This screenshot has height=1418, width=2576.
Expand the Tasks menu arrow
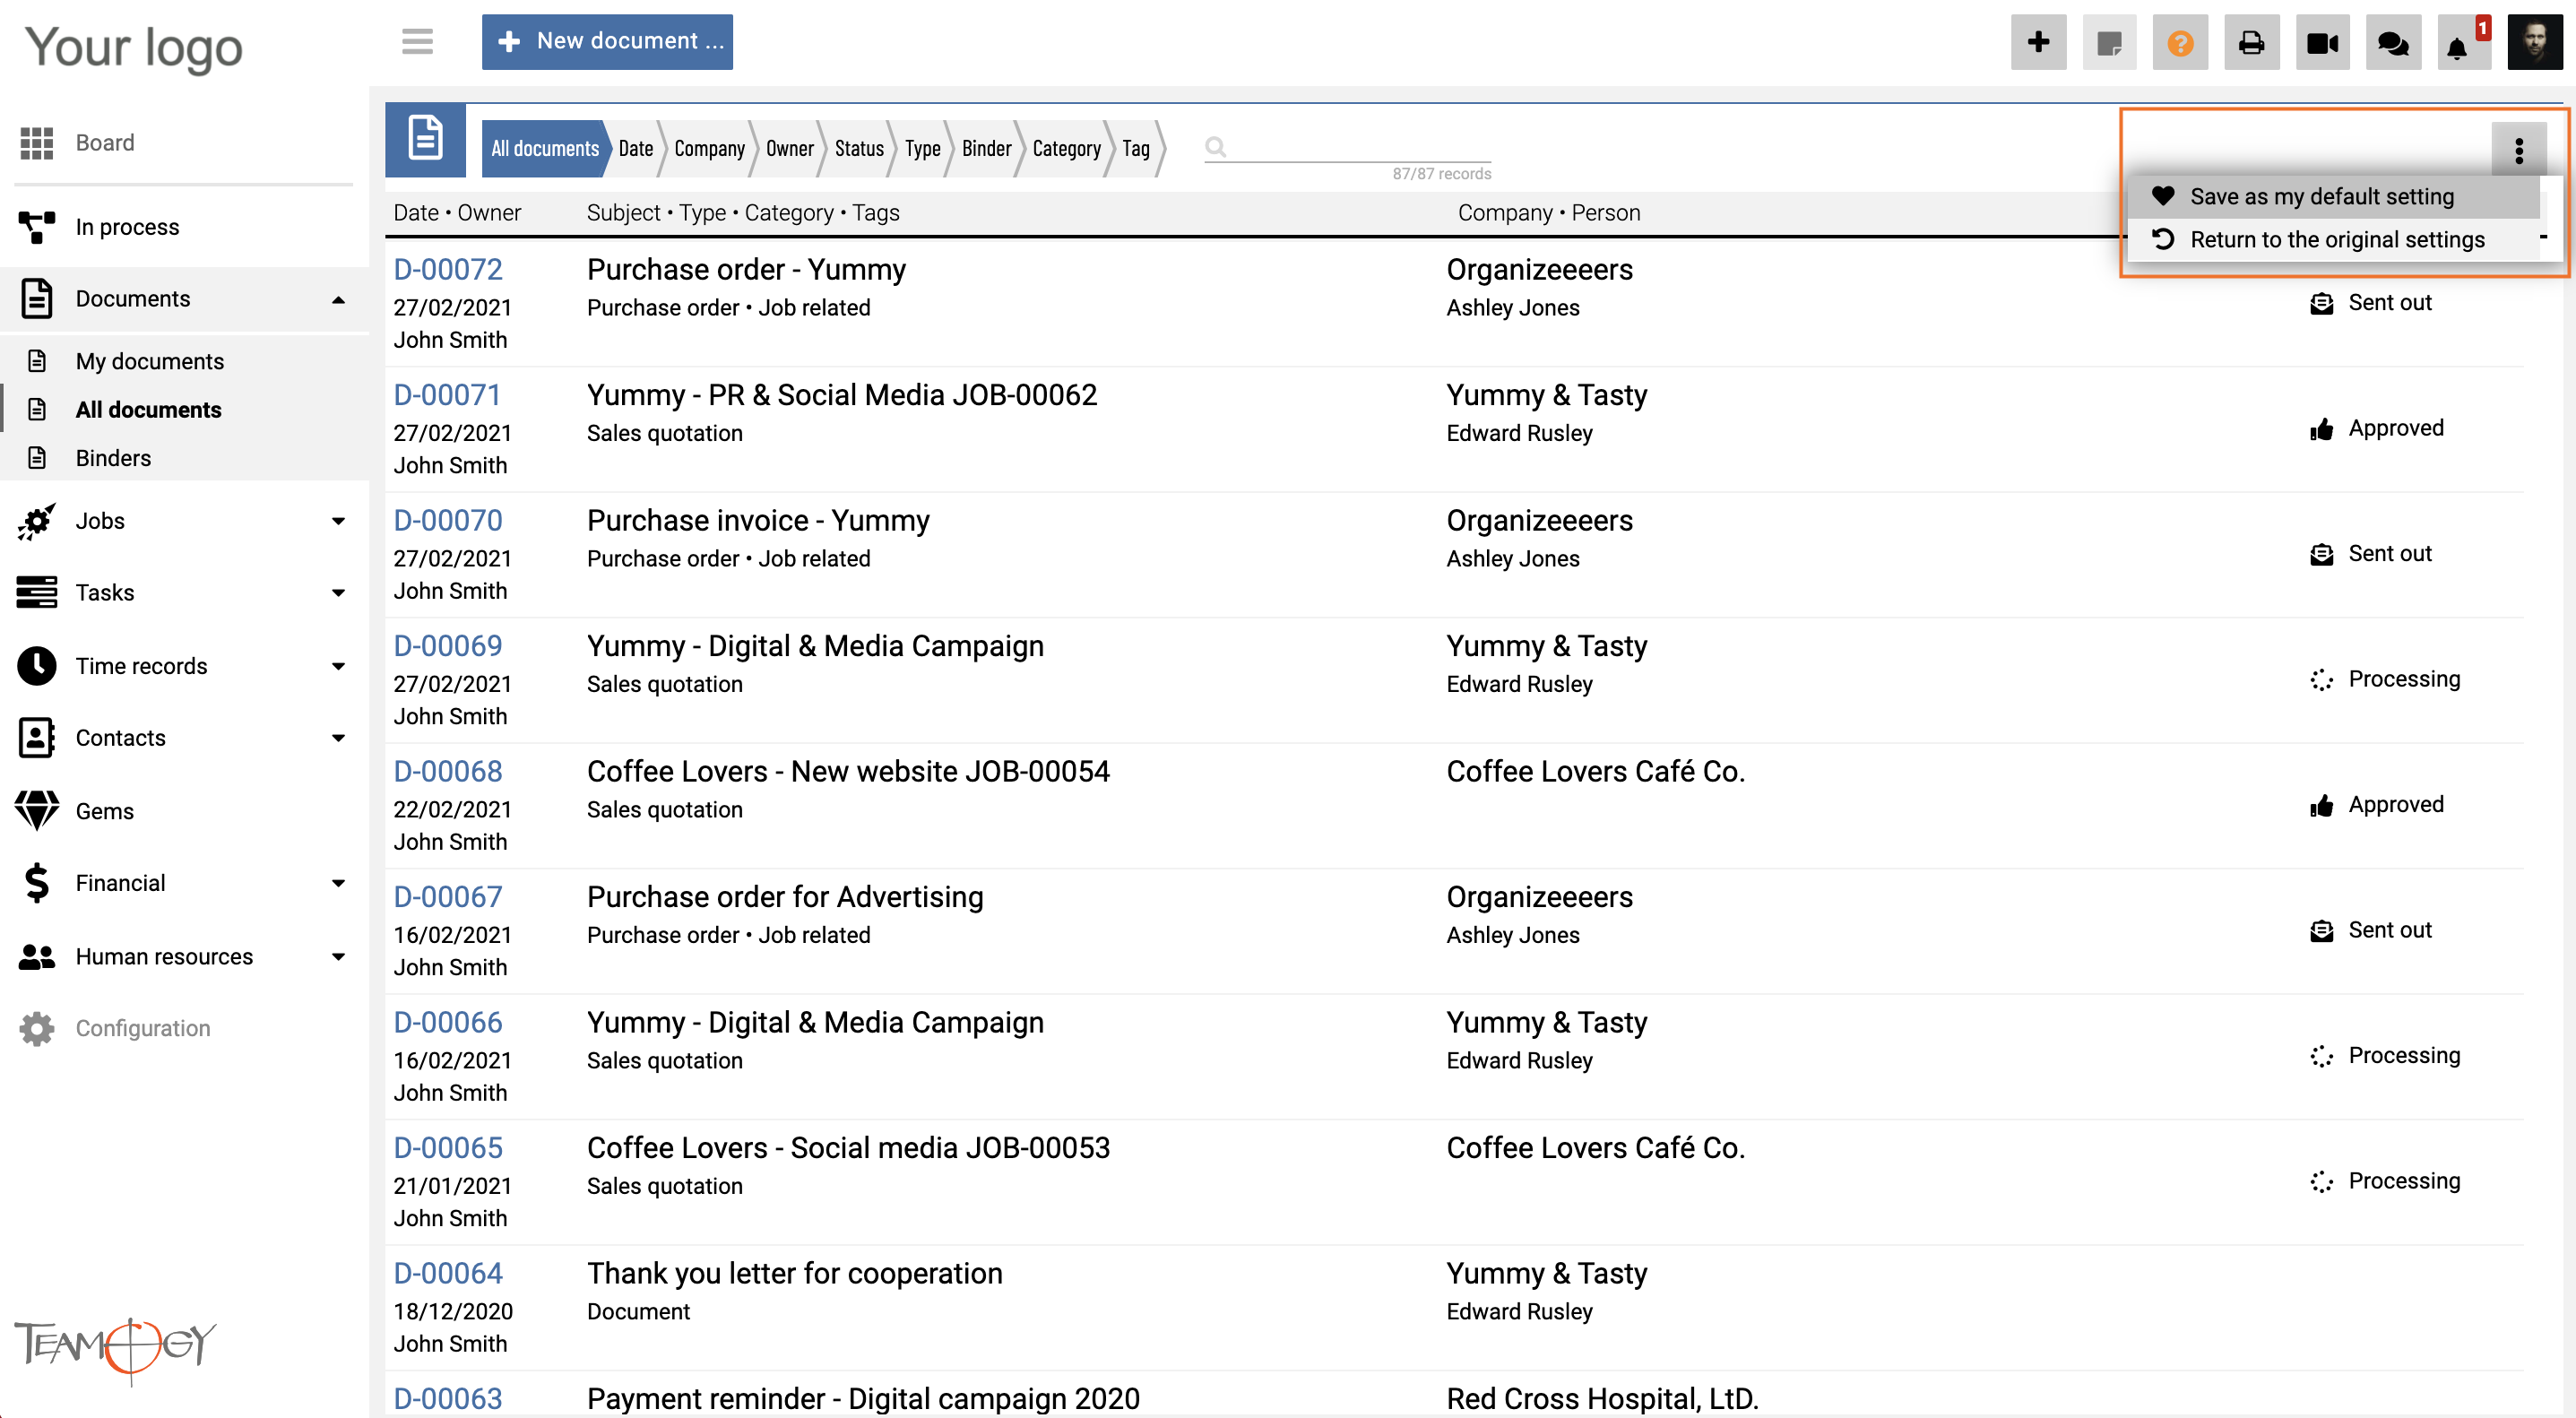[339, 593]
